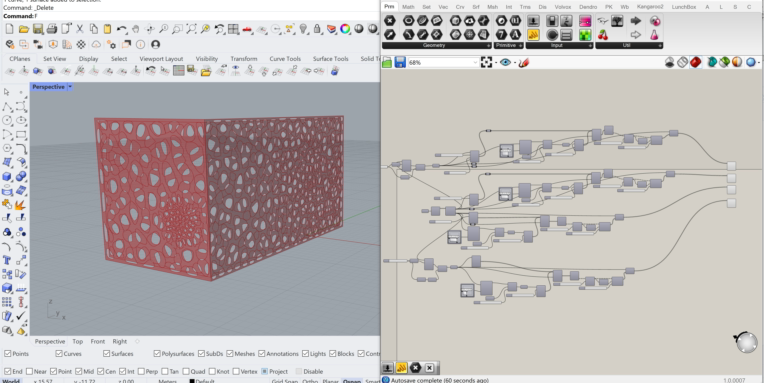
Task: Click the pink flask component icon in Util
Action: coord(654,35)
